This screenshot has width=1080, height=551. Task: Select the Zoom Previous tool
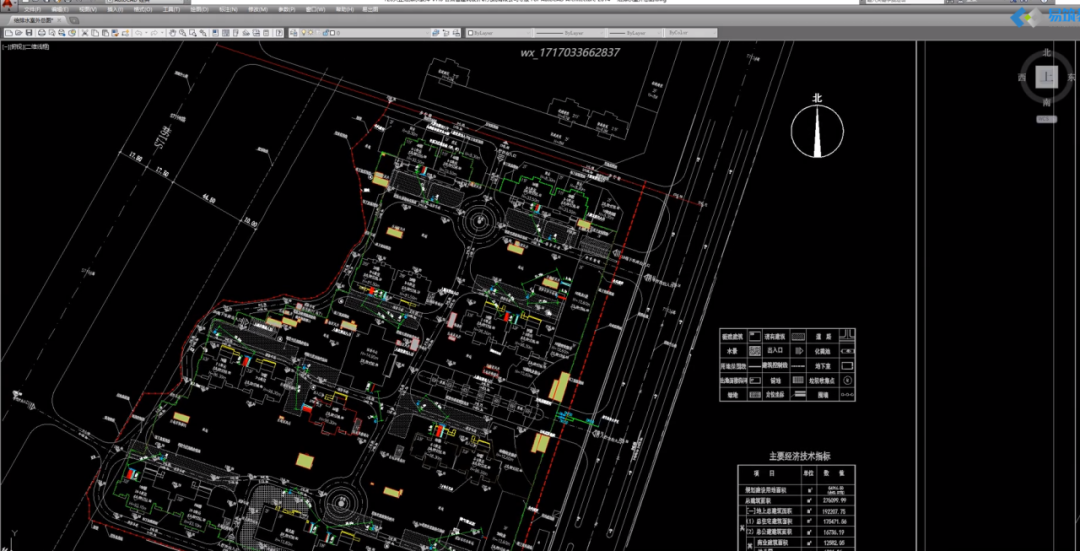coord(203,33)
